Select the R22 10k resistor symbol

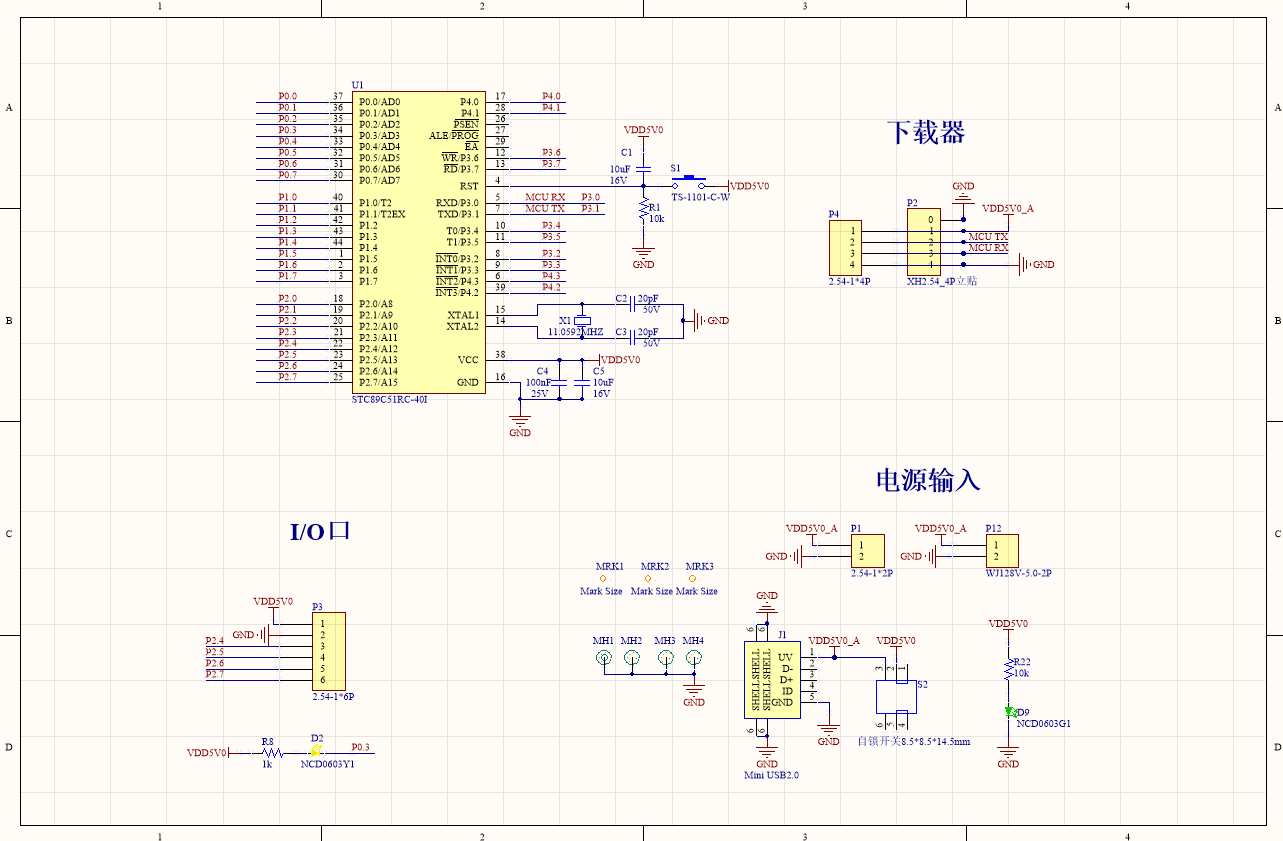pyautogui.click(x=1009, y=669)
